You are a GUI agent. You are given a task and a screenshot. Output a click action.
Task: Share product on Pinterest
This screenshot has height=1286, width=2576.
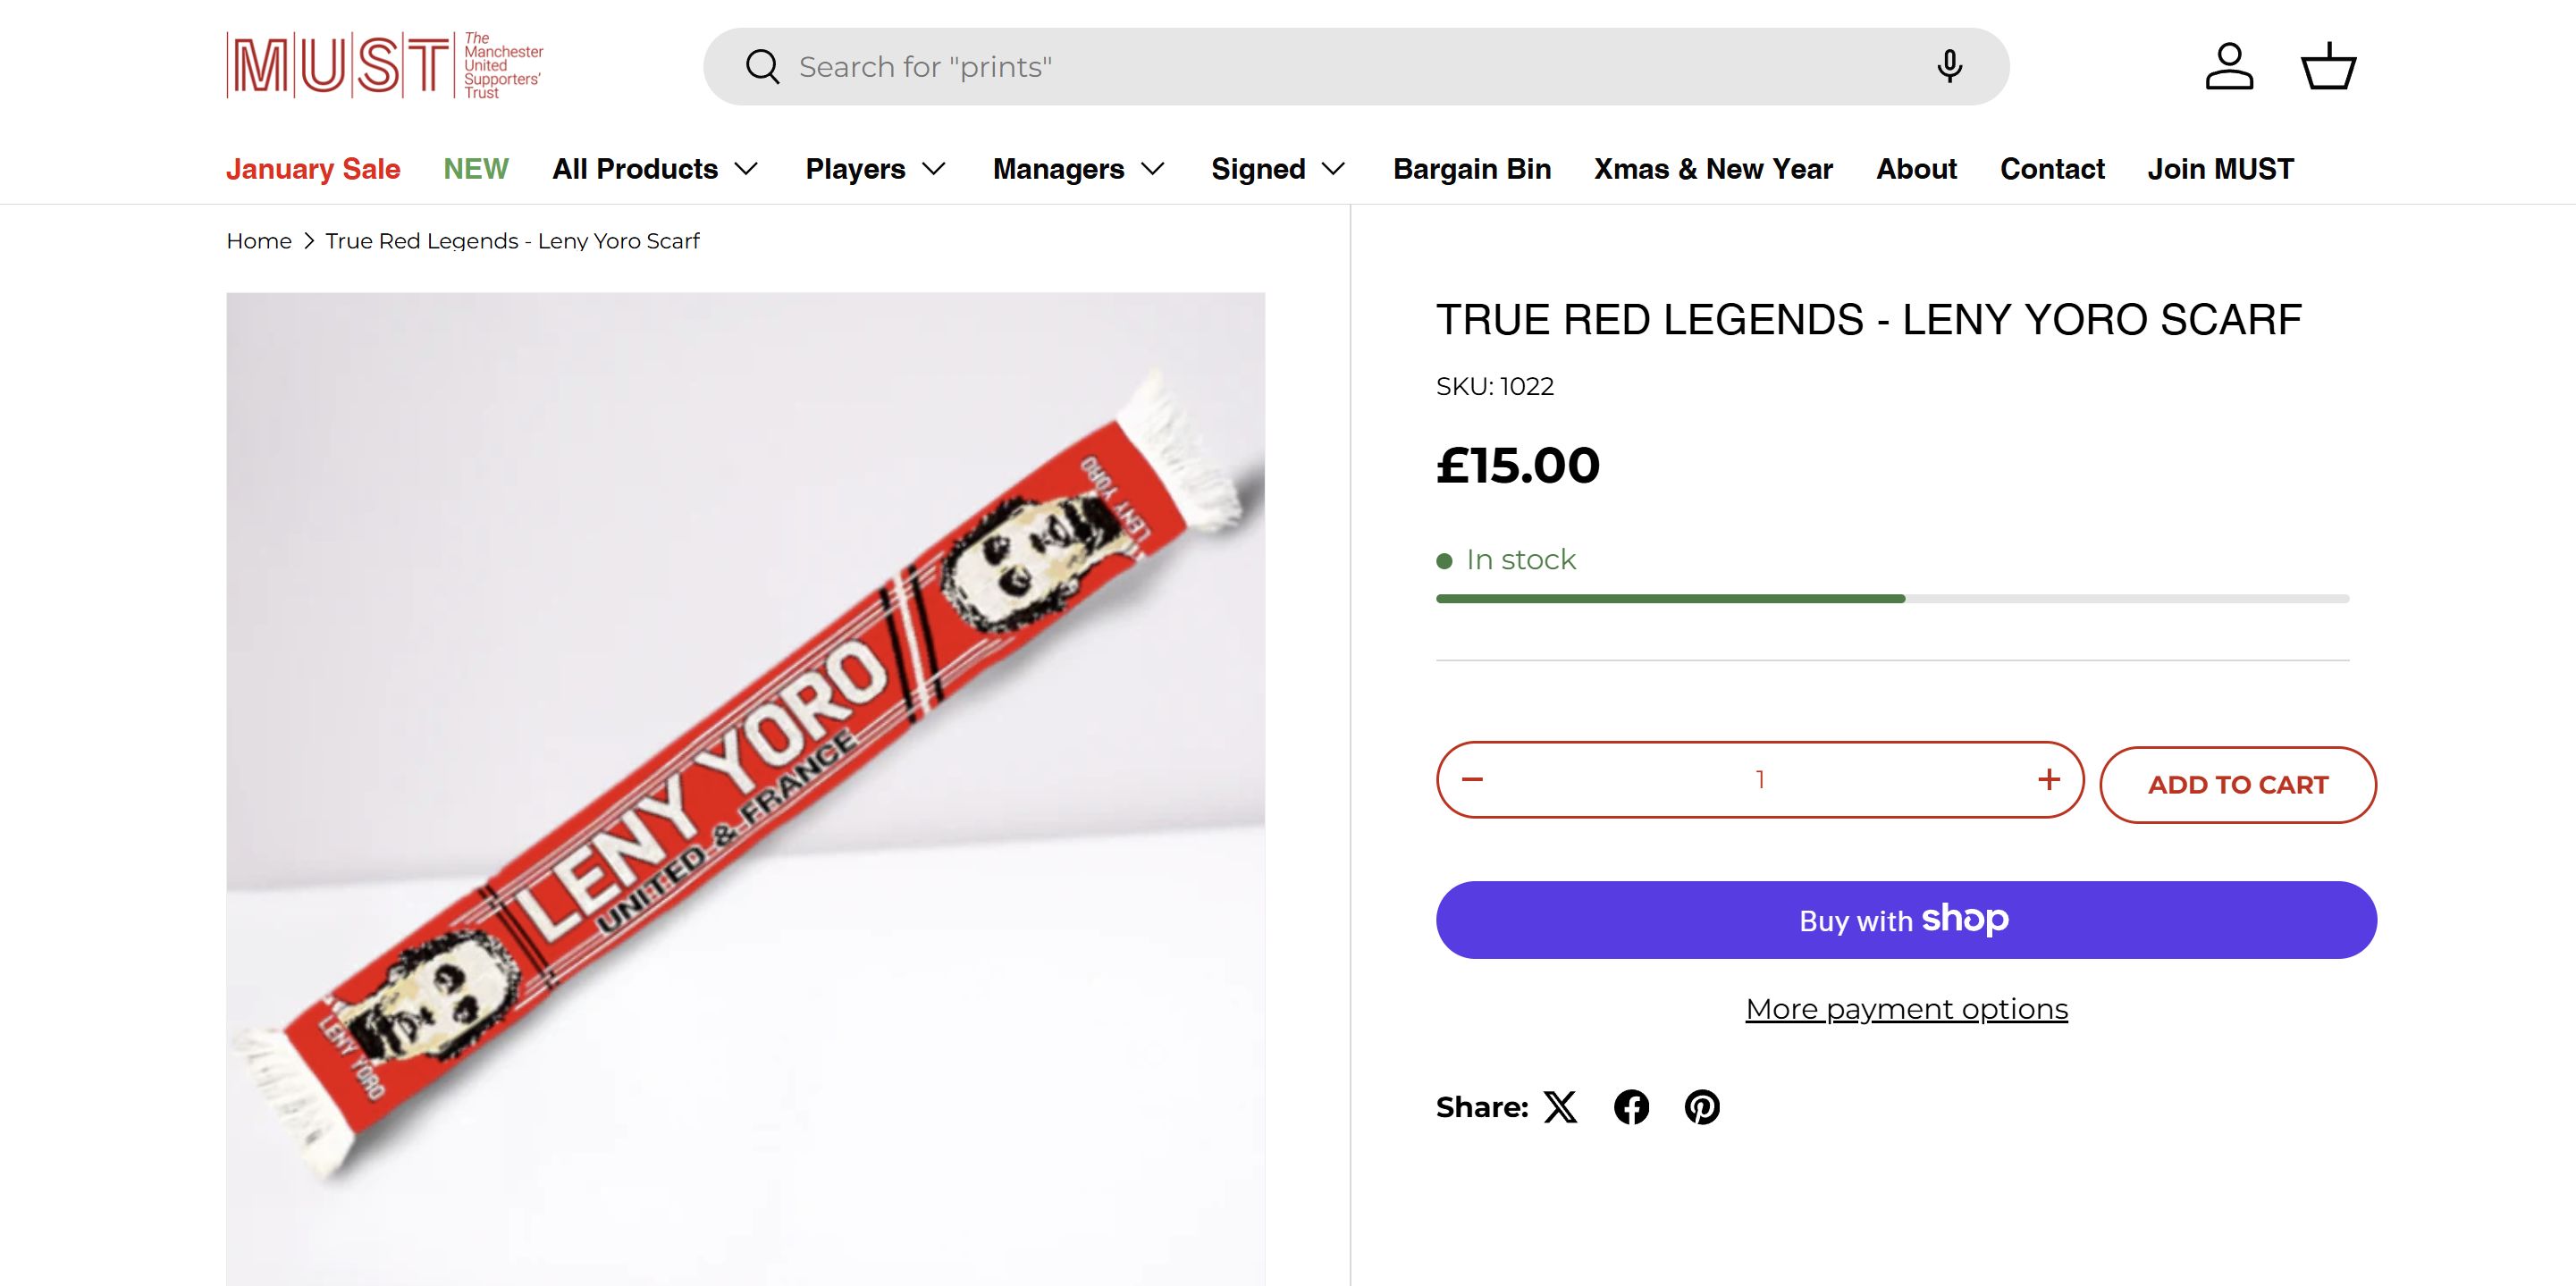pos(1702,1107)
